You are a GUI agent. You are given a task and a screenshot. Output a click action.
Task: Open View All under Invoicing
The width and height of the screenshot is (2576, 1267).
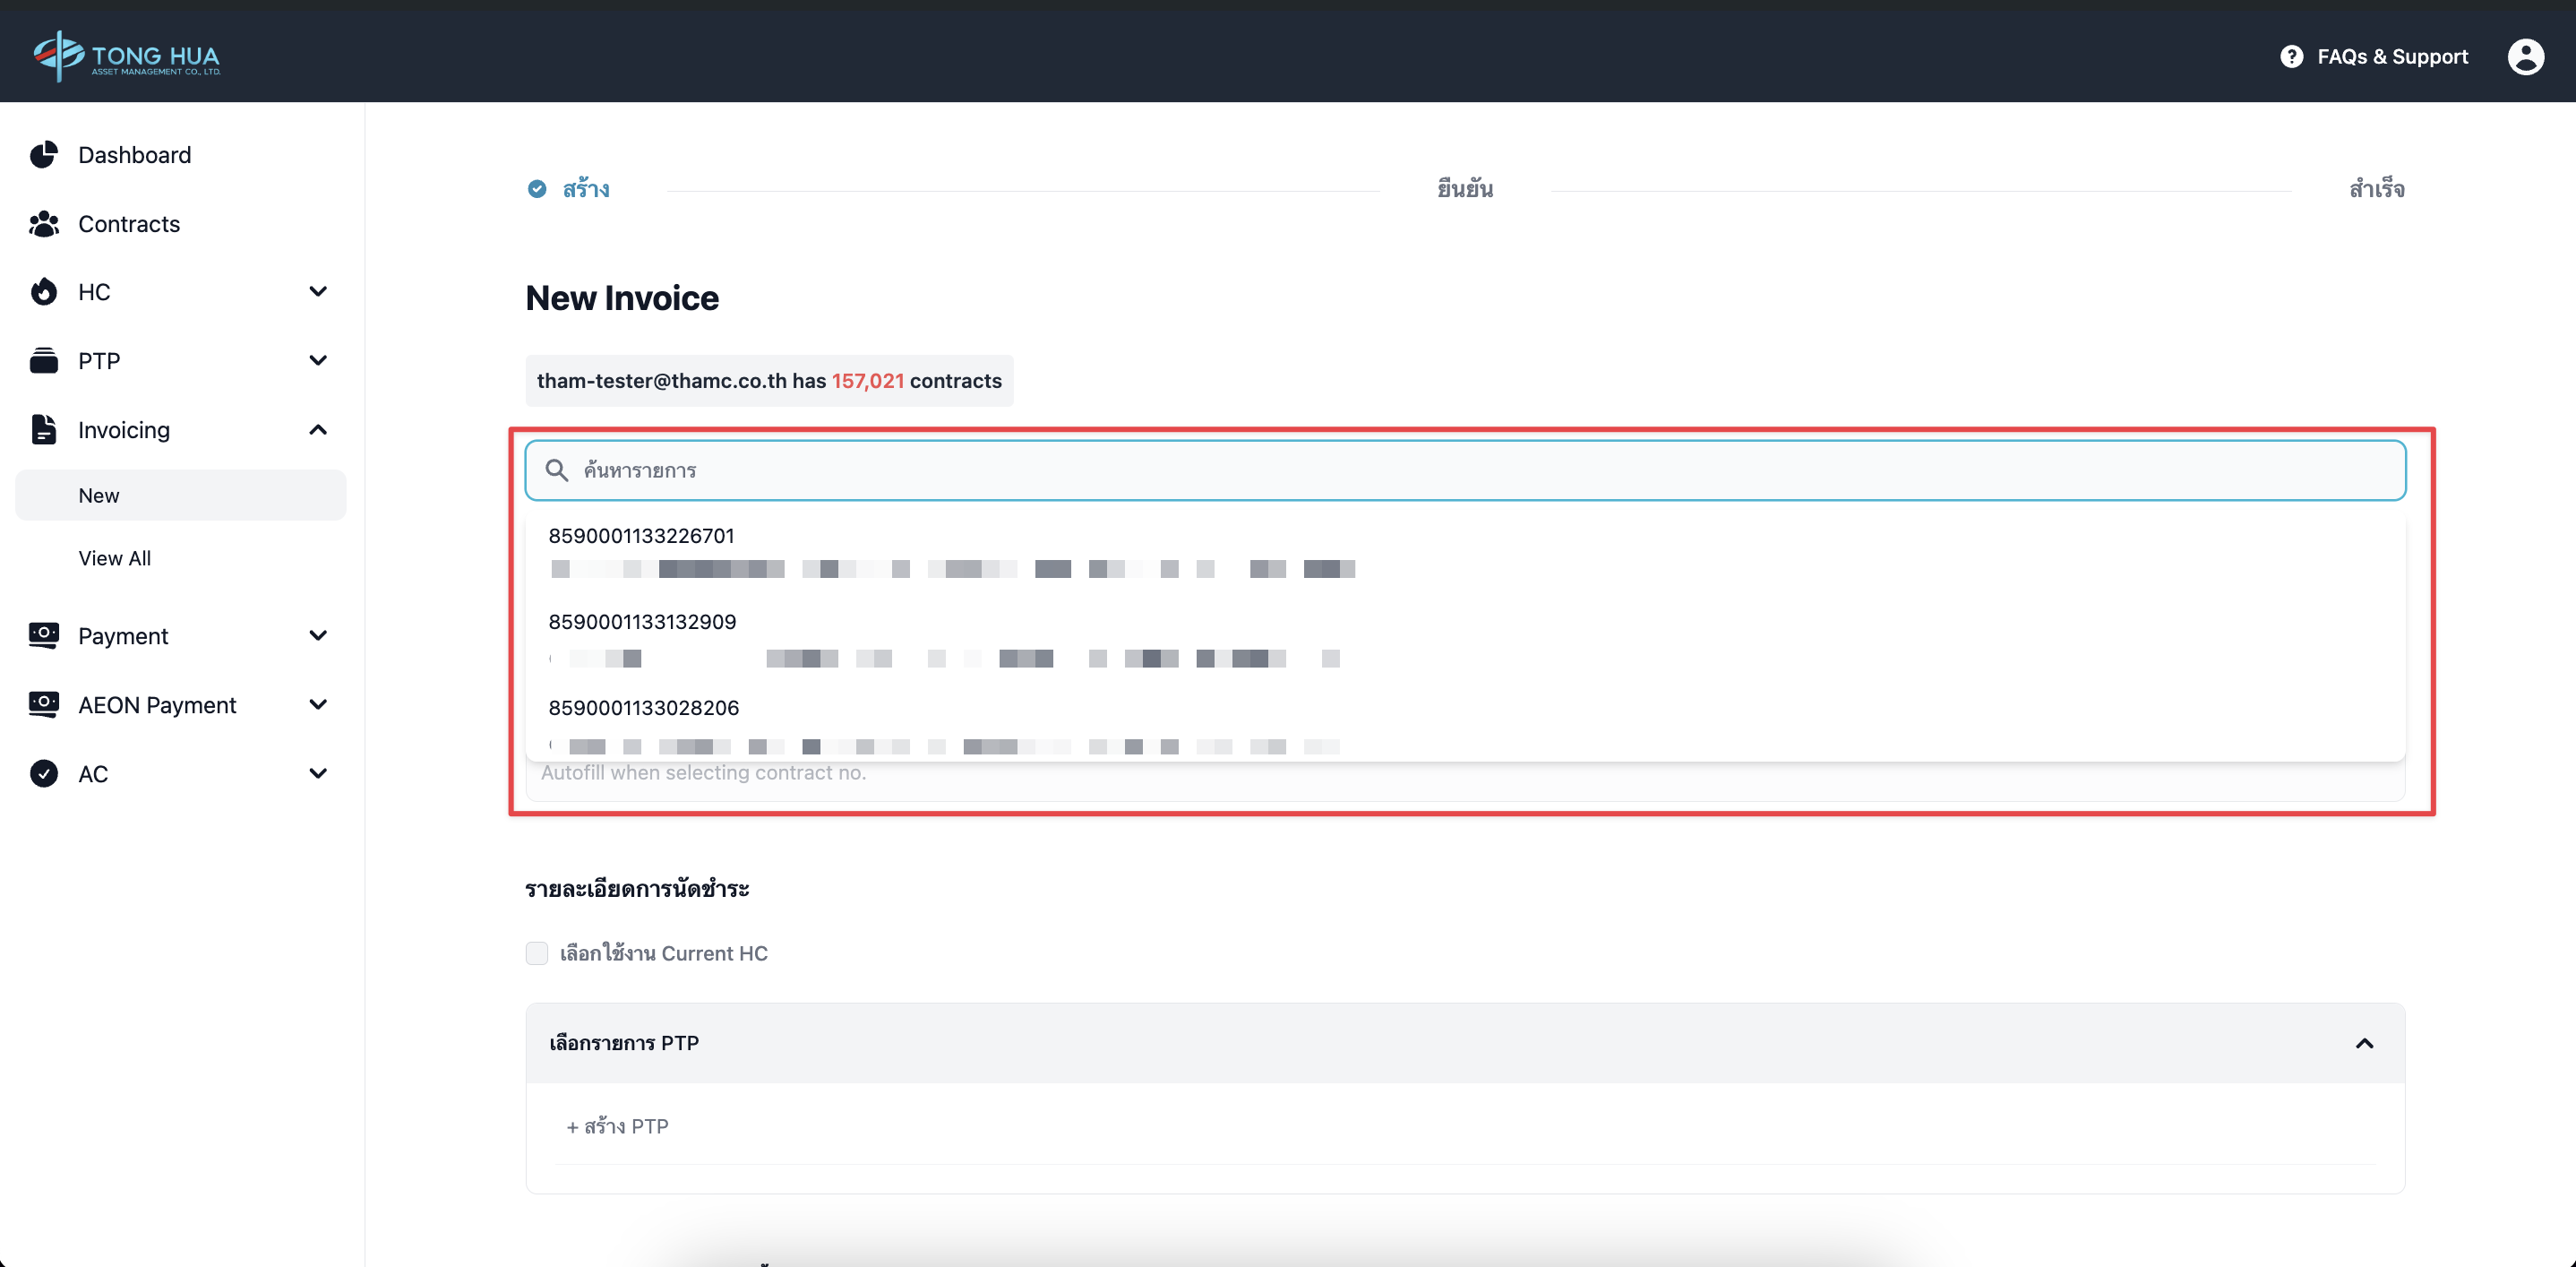[x=115, y=558]
